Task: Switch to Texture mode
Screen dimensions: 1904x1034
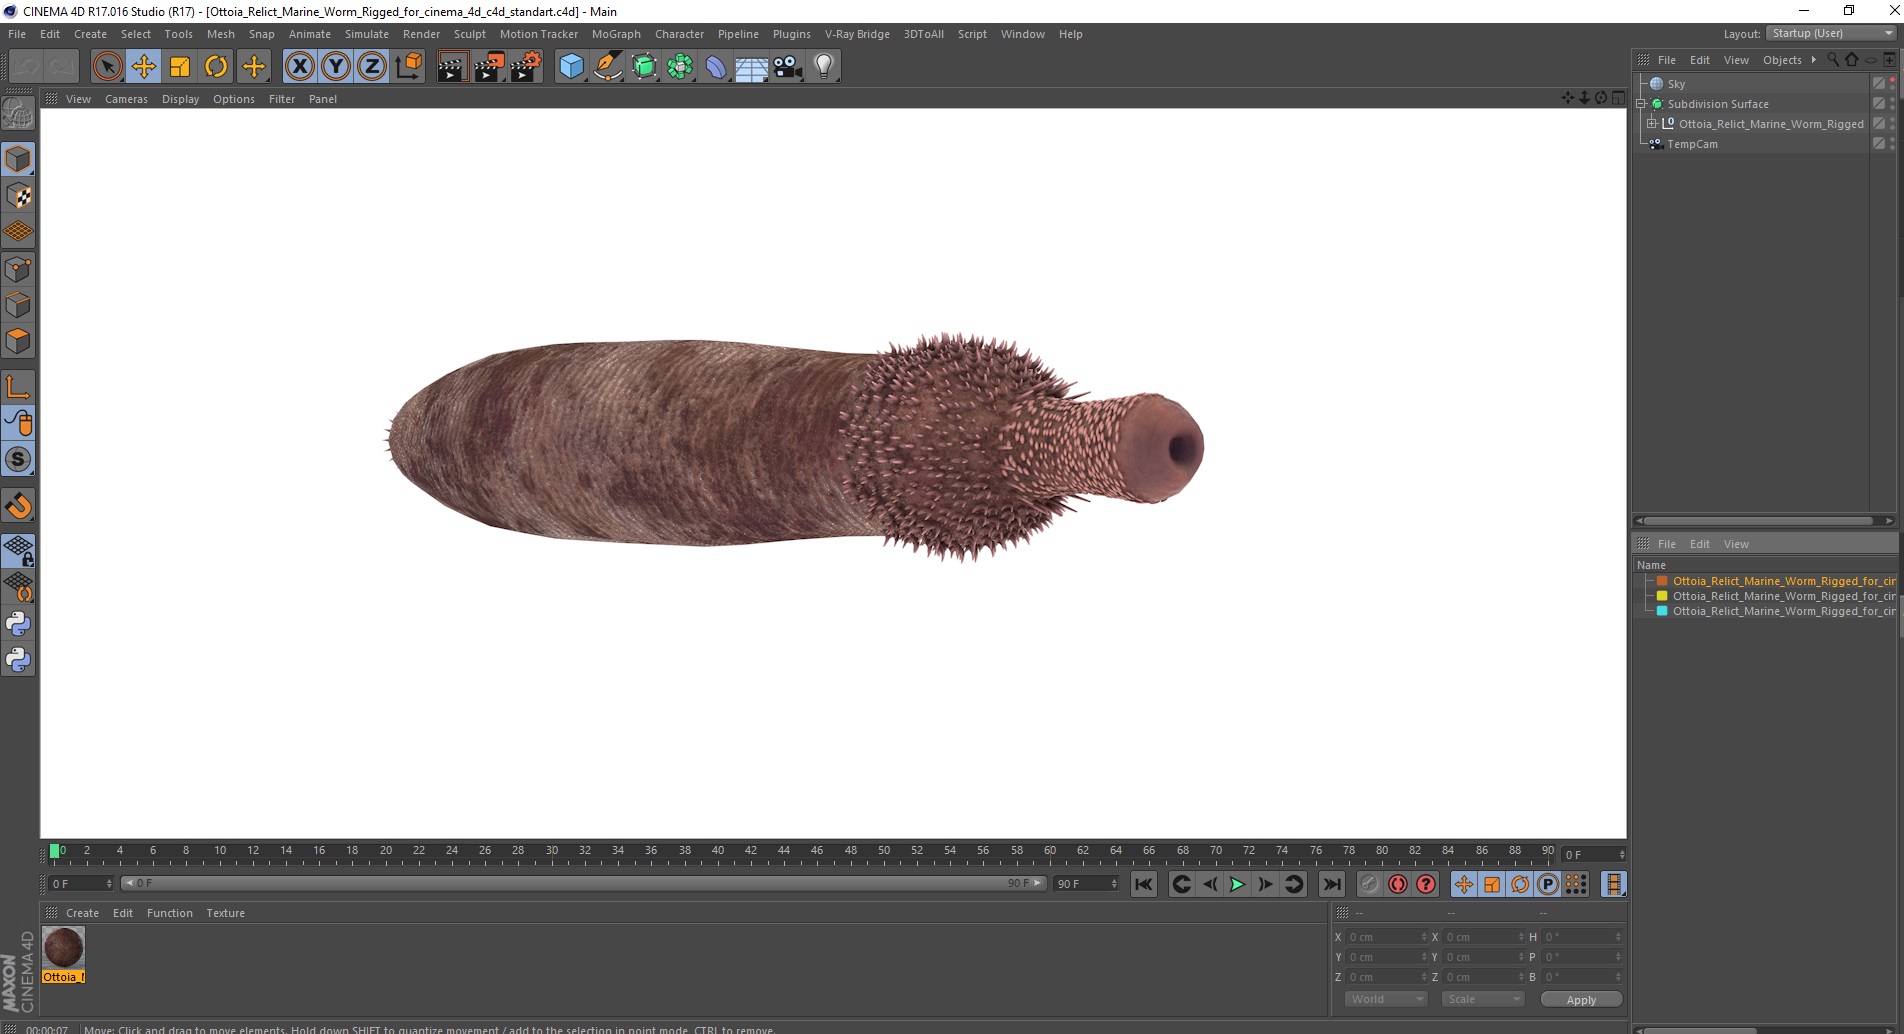Action: (x=18, y=196)
